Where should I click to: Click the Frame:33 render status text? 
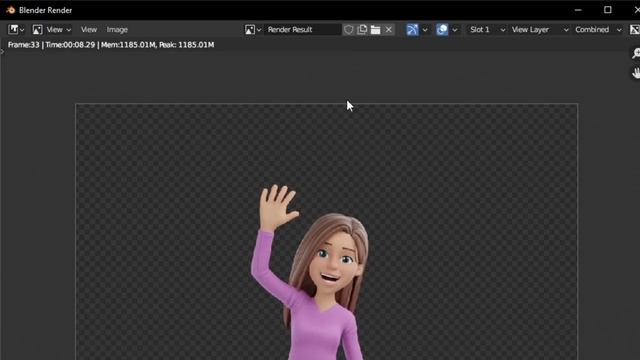[x=111, y=45]
